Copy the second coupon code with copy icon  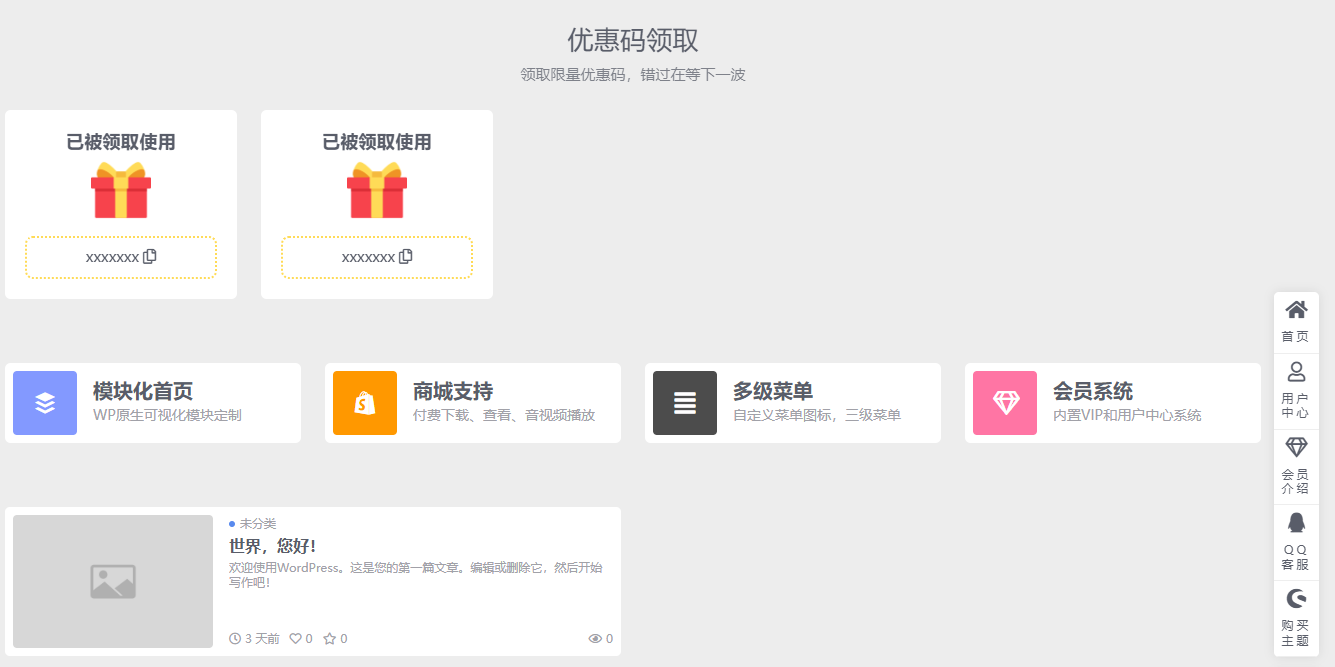point(406,256)
